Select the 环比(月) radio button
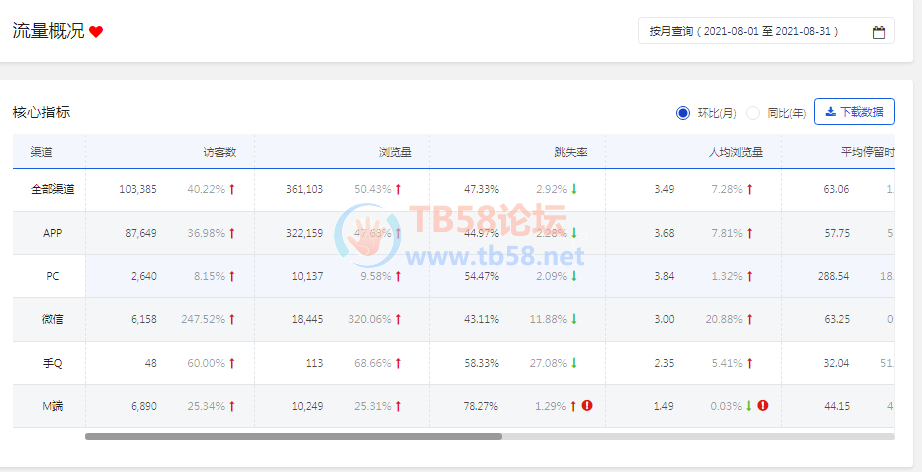The image size is (922, 472). coord(683,113)
